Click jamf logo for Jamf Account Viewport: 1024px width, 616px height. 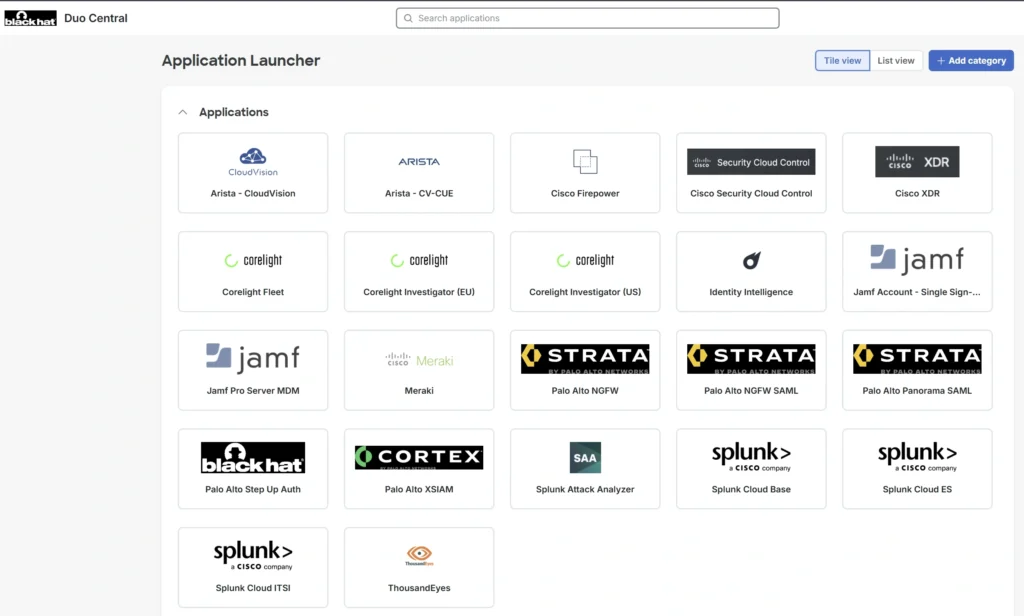pyautogui.click(x=917, y=259)
